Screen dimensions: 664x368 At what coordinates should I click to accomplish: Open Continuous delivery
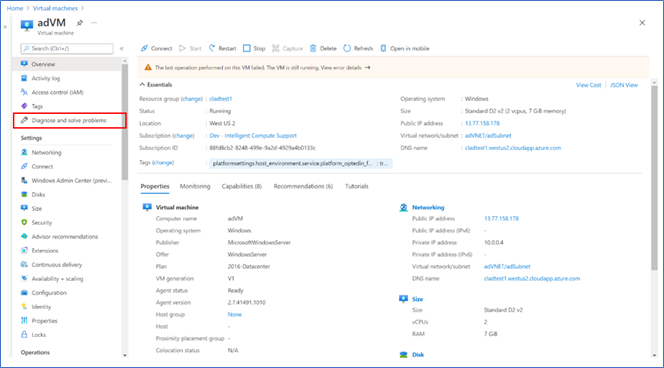[57, 265]
